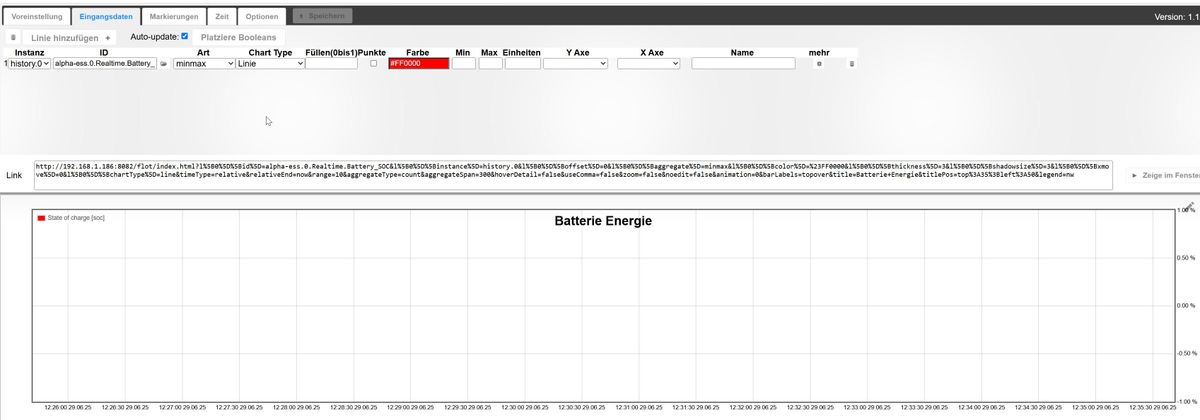1200x420 pixels.
Task: Click the Füllen(0bis1) input field
Action: tap(332, 63)
